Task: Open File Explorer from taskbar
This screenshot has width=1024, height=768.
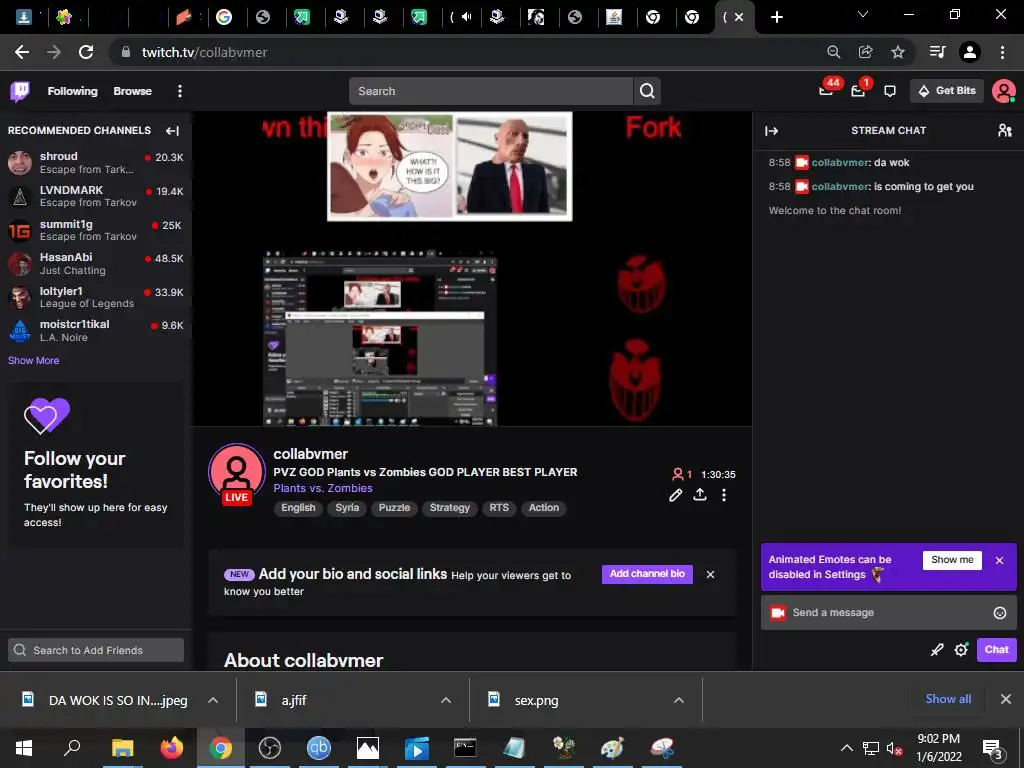Action: [x=122, y=748]
